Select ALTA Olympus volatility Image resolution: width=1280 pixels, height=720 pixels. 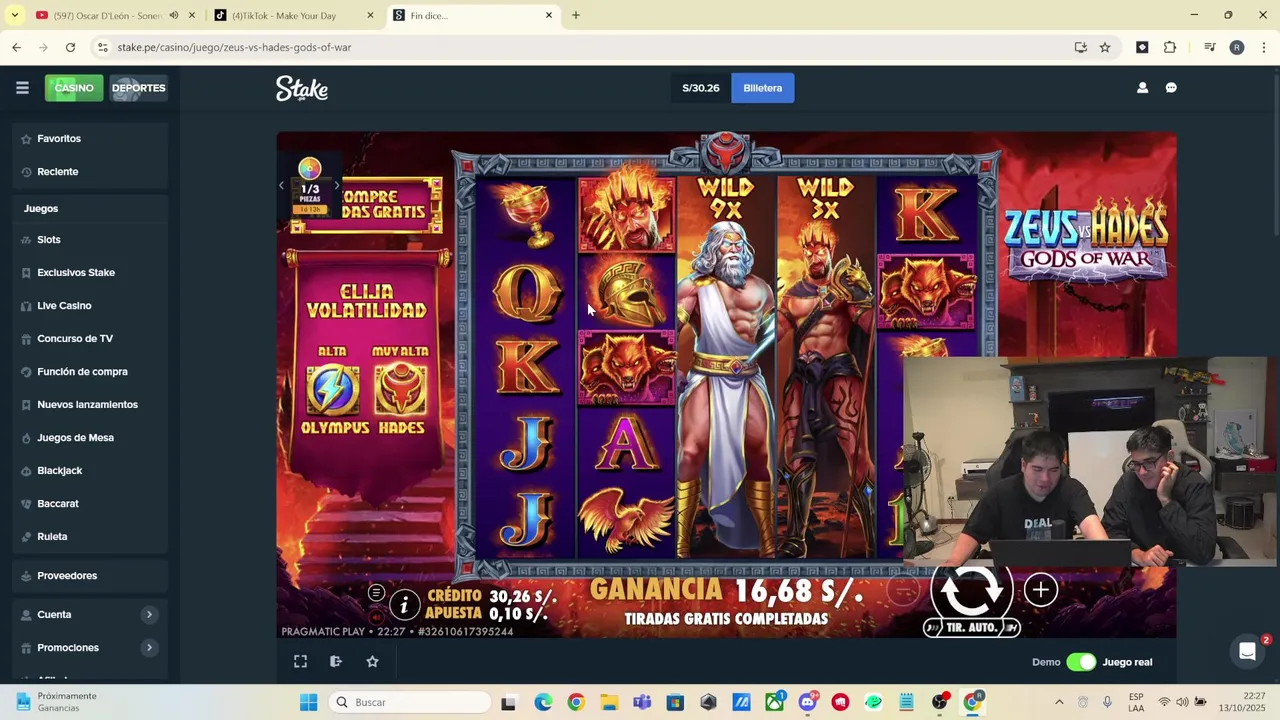tap(333, 390)
